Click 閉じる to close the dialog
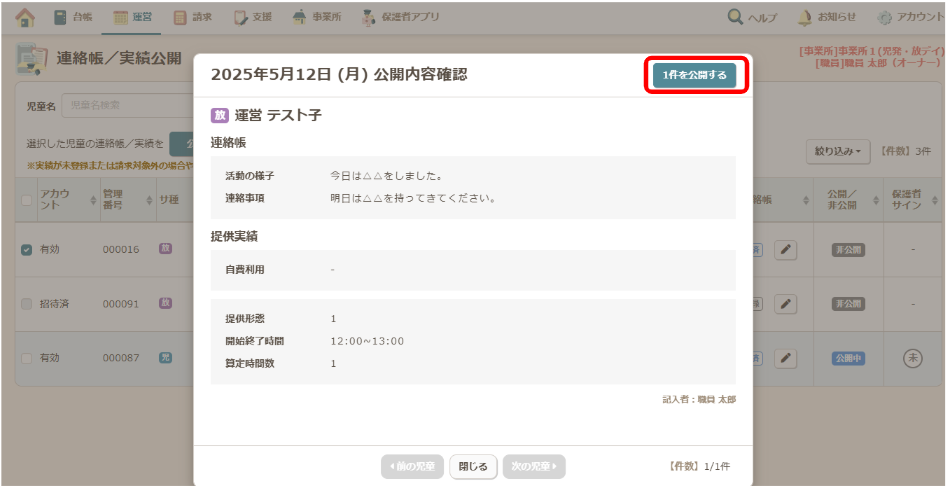Viewport: 948px width, 489px height. pyautogui.click(x=473, y=466)
